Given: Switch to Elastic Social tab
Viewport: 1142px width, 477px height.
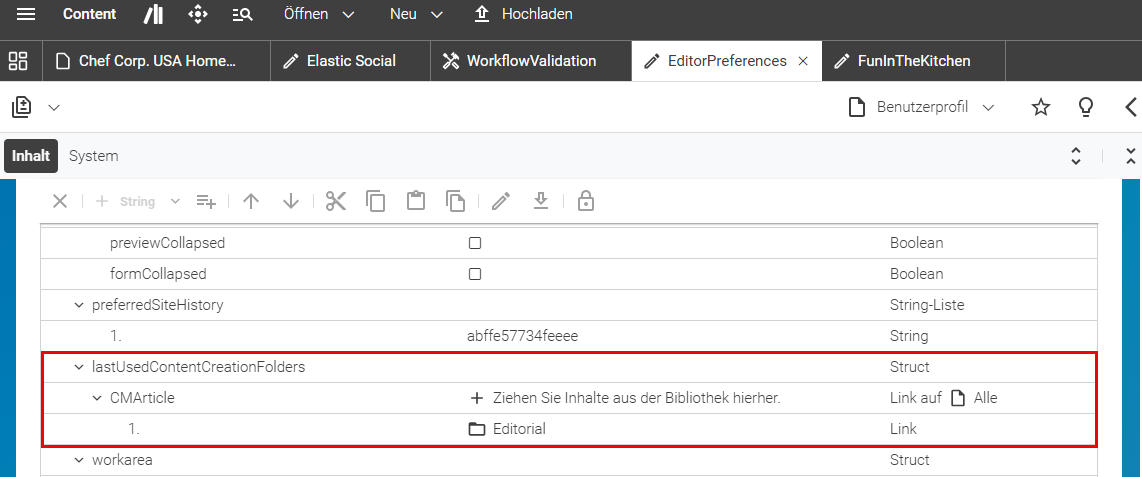Looking at the screenshot, I should pyautogui.click(x=350, y=61).
